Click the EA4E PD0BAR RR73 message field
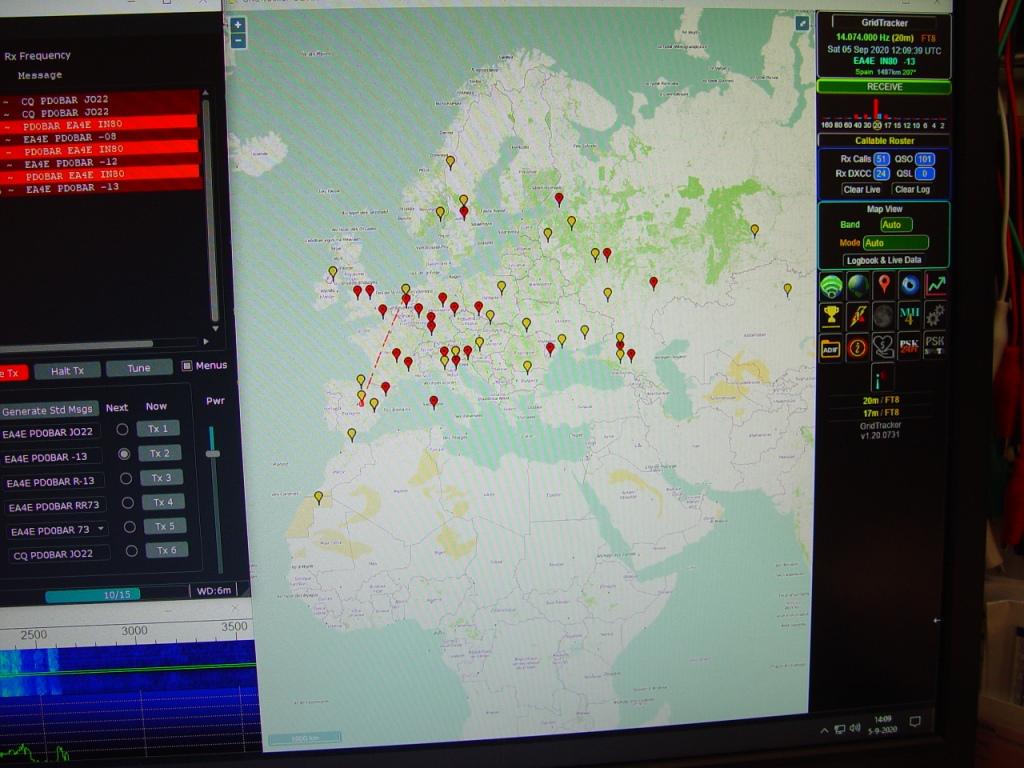 (x=55, y=507)
